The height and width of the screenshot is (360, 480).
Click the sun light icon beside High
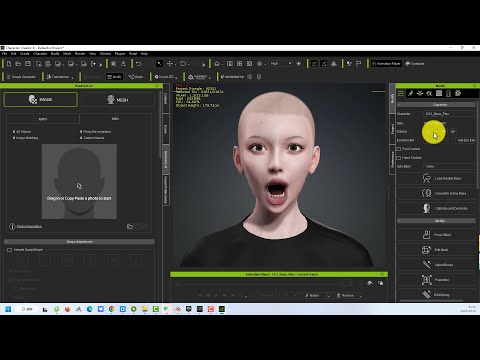[298, 63]
